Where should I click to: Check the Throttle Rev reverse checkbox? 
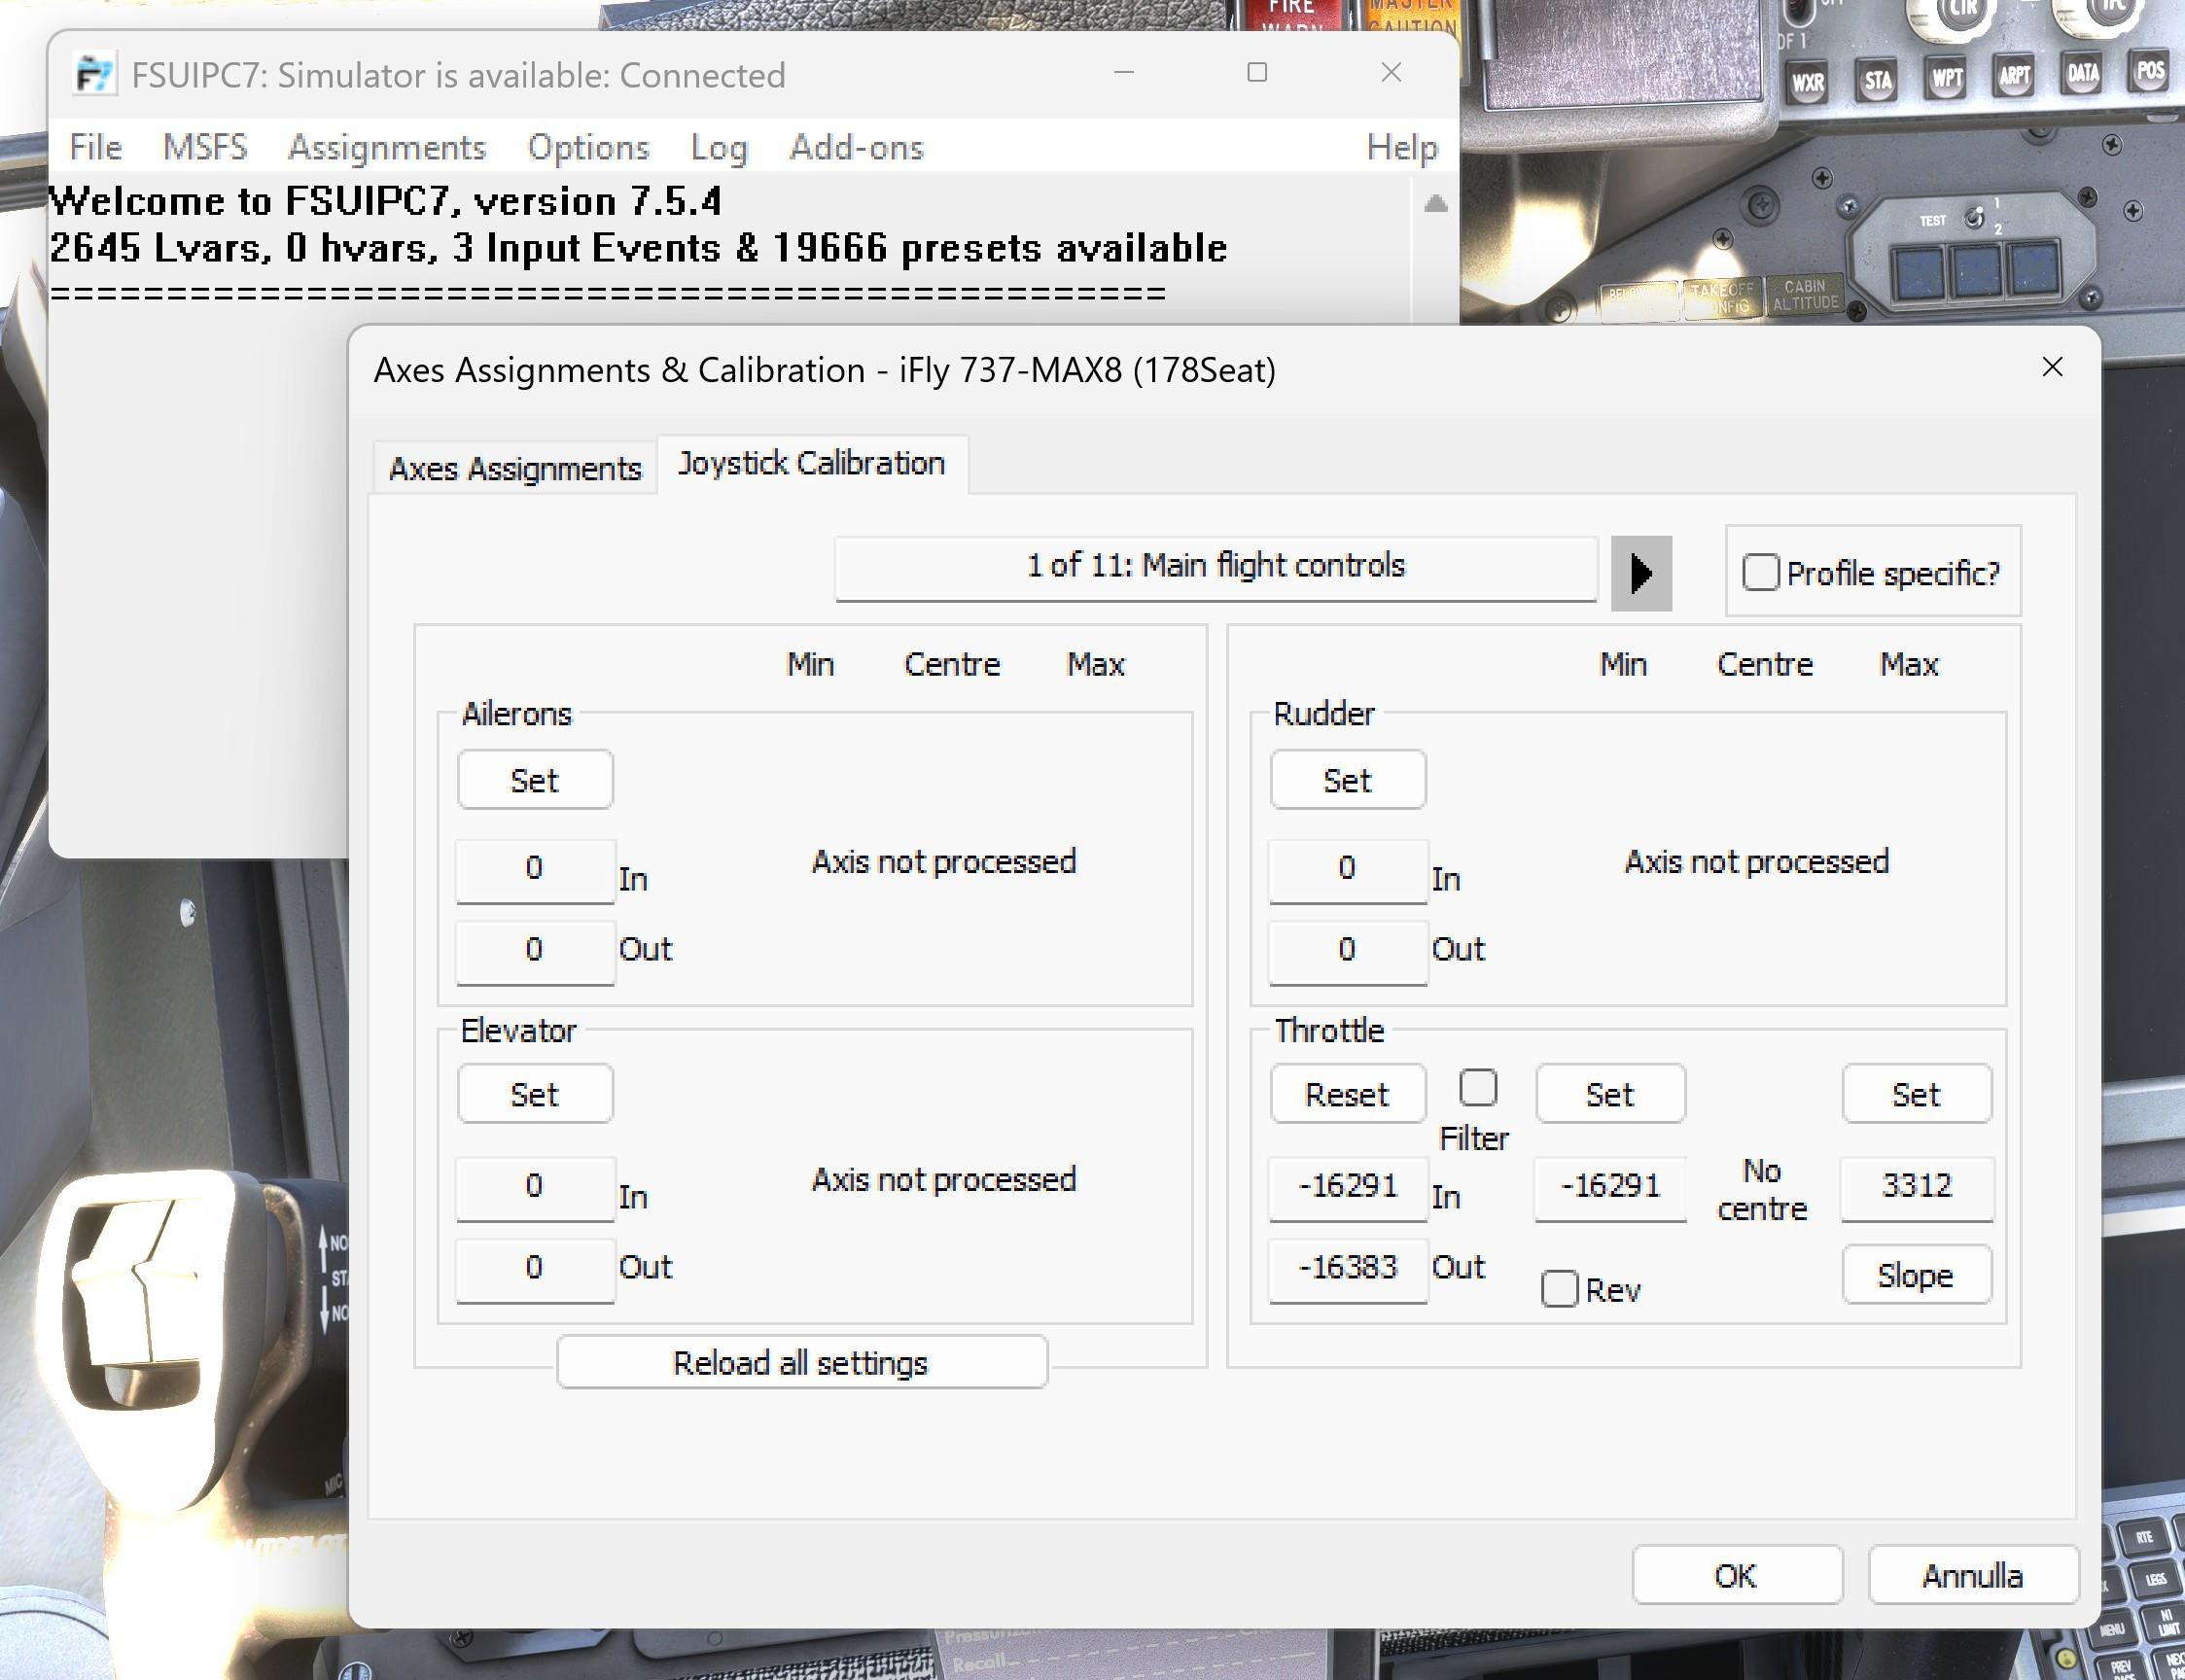click(1559, 1289)
